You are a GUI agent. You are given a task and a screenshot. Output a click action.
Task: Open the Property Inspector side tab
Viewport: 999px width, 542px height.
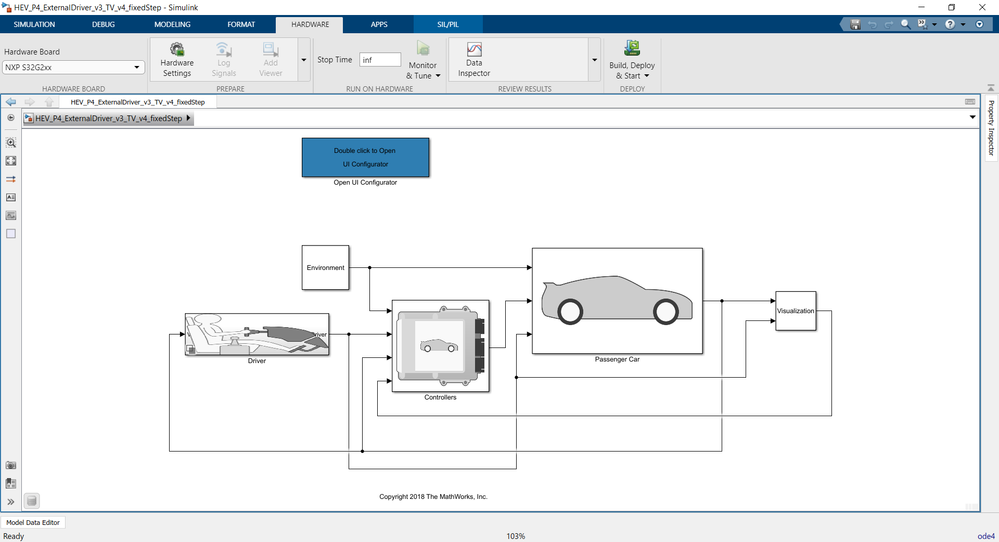[991, 127]
